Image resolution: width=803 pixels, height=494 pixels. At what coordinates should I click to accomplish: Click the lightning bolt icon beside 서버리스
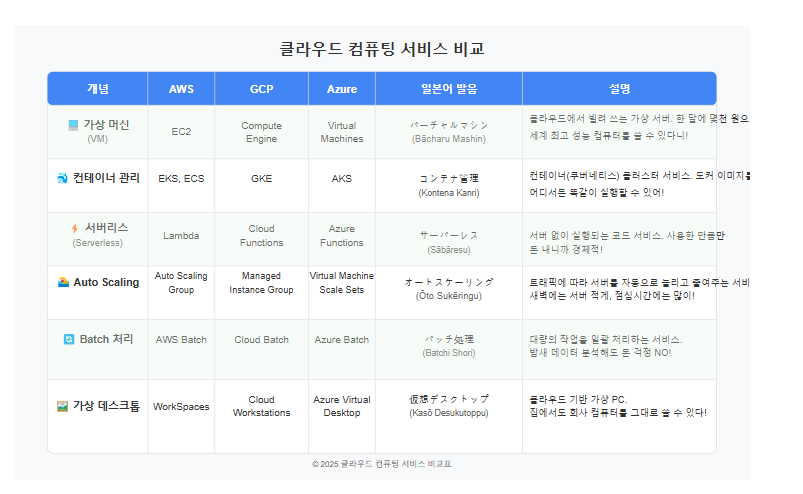click(75, 228)
